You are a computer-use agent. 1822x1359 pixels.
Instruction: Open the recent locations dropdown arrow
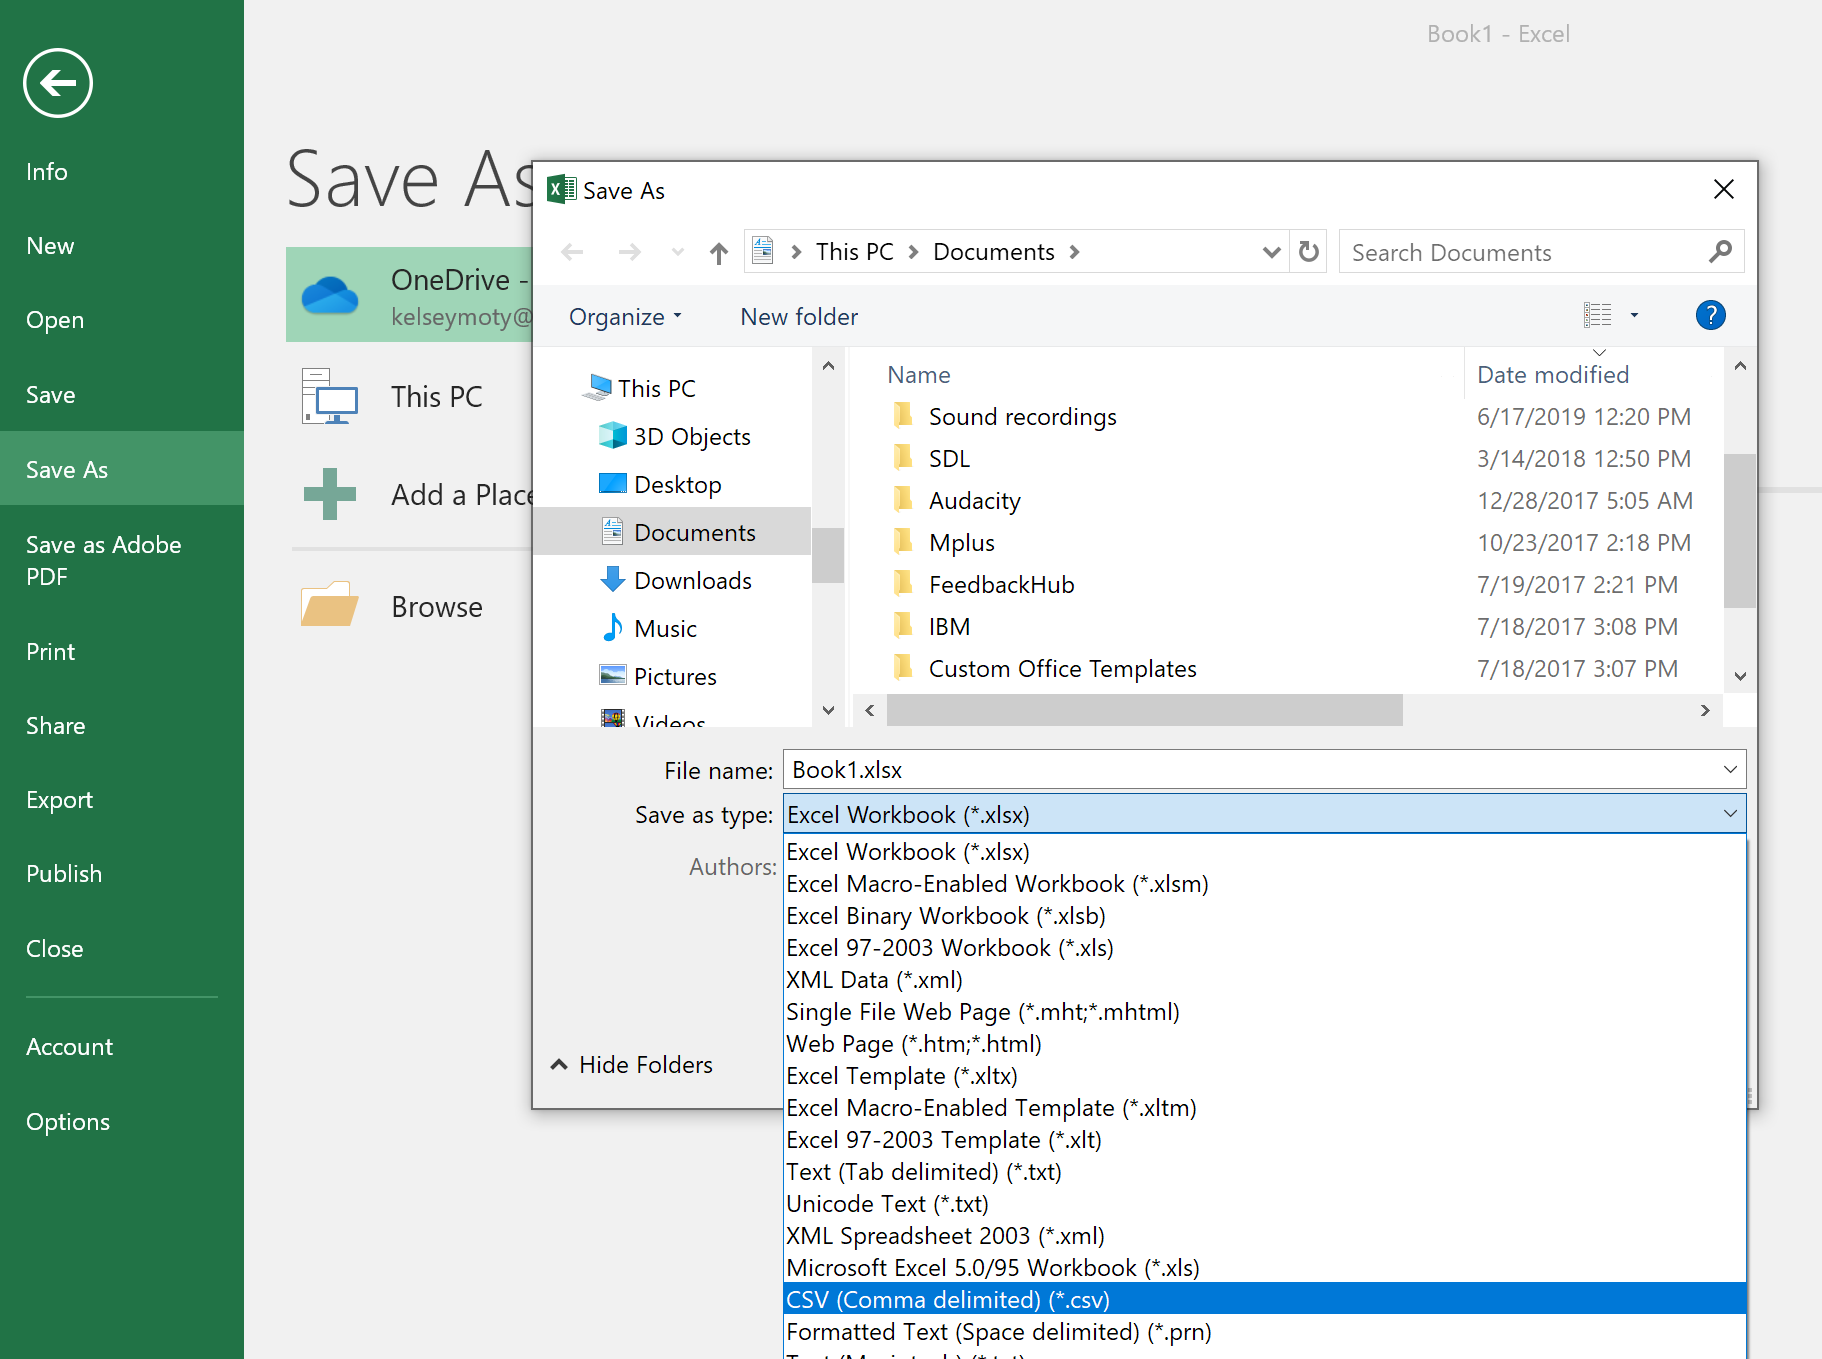click(678, 252)
